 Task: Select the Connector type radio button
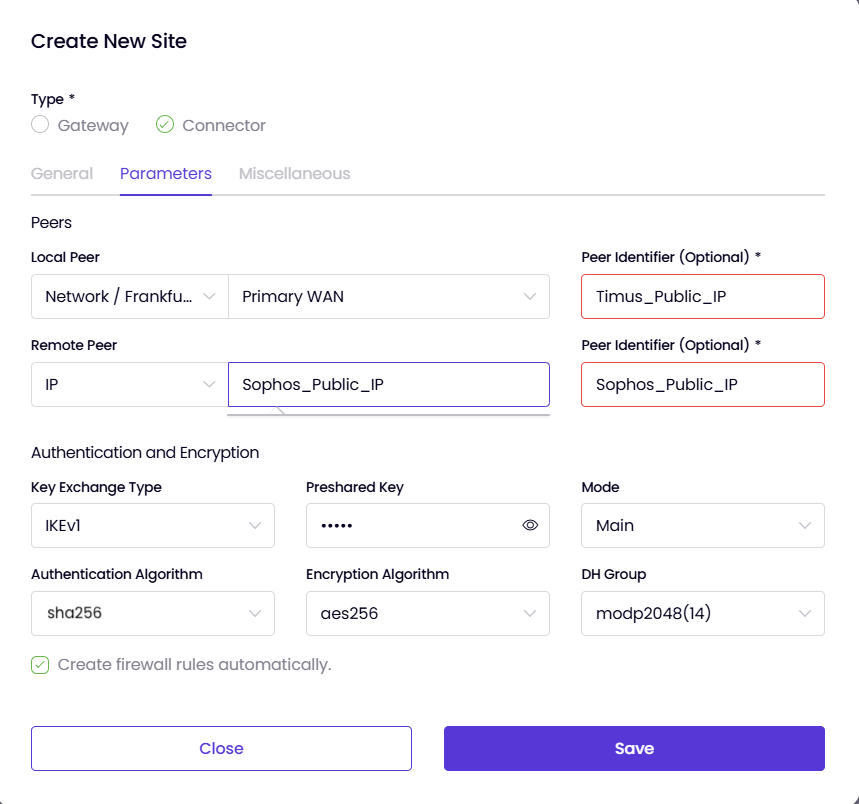click(165, 125)
